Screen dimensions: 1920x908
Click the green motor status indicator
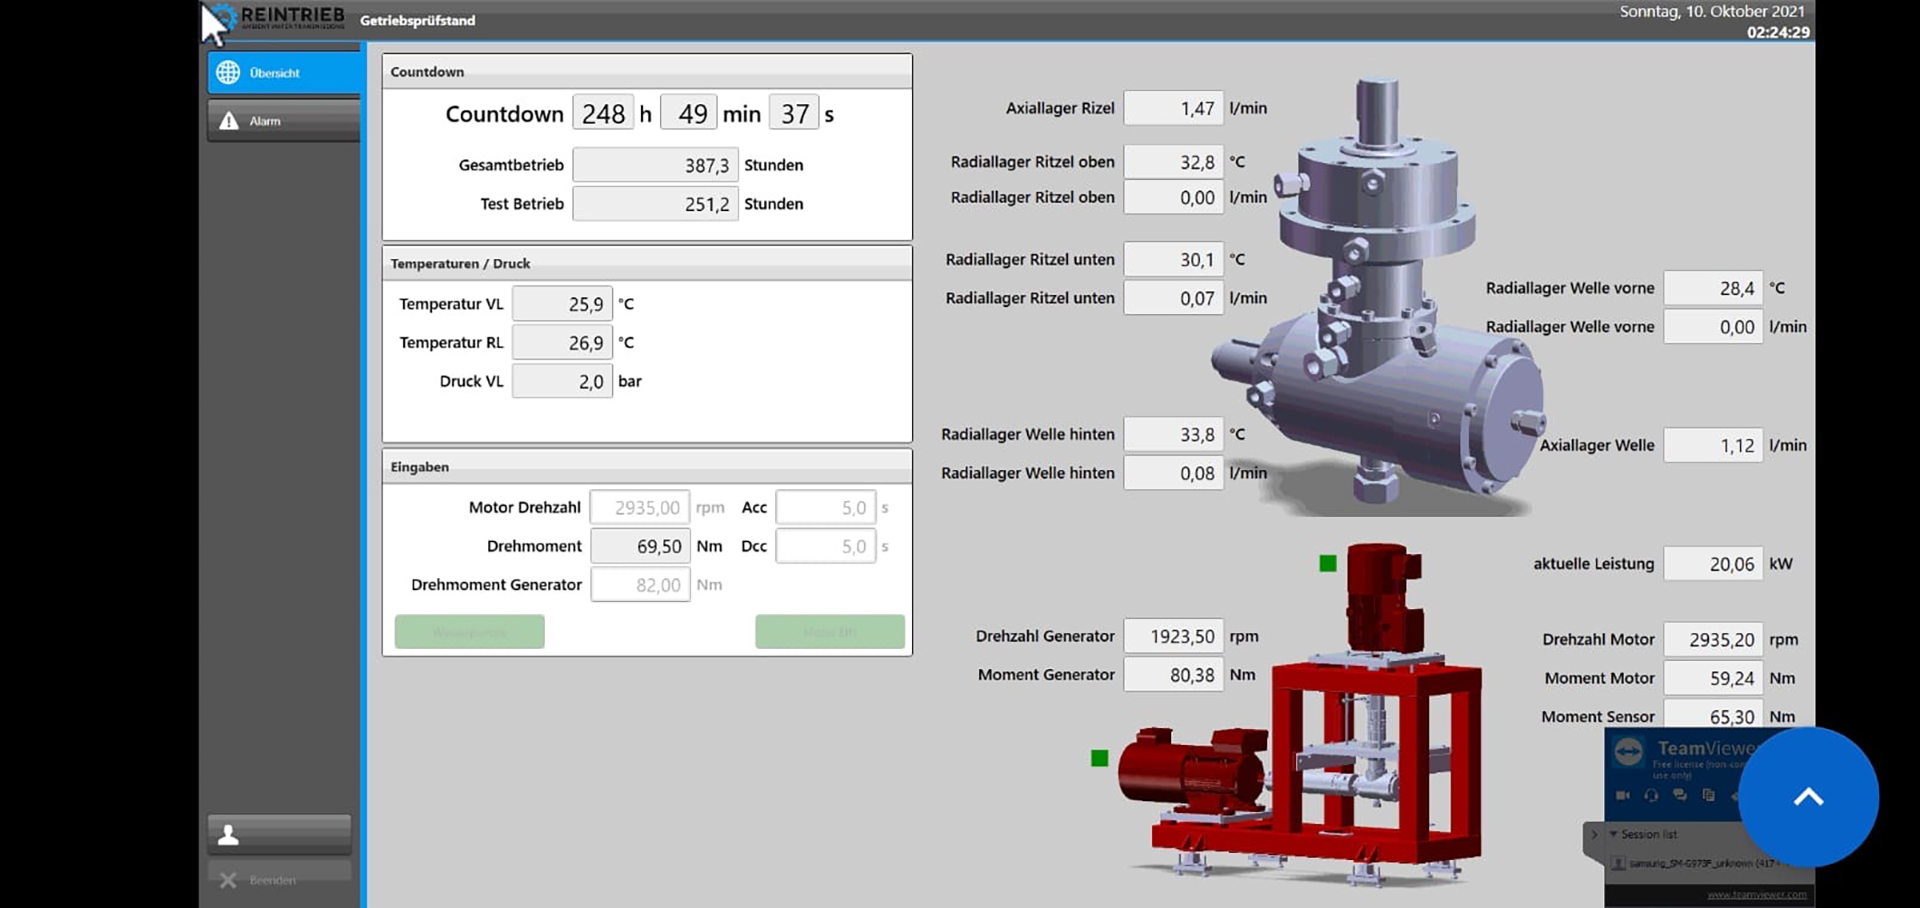coord(1328,564)
